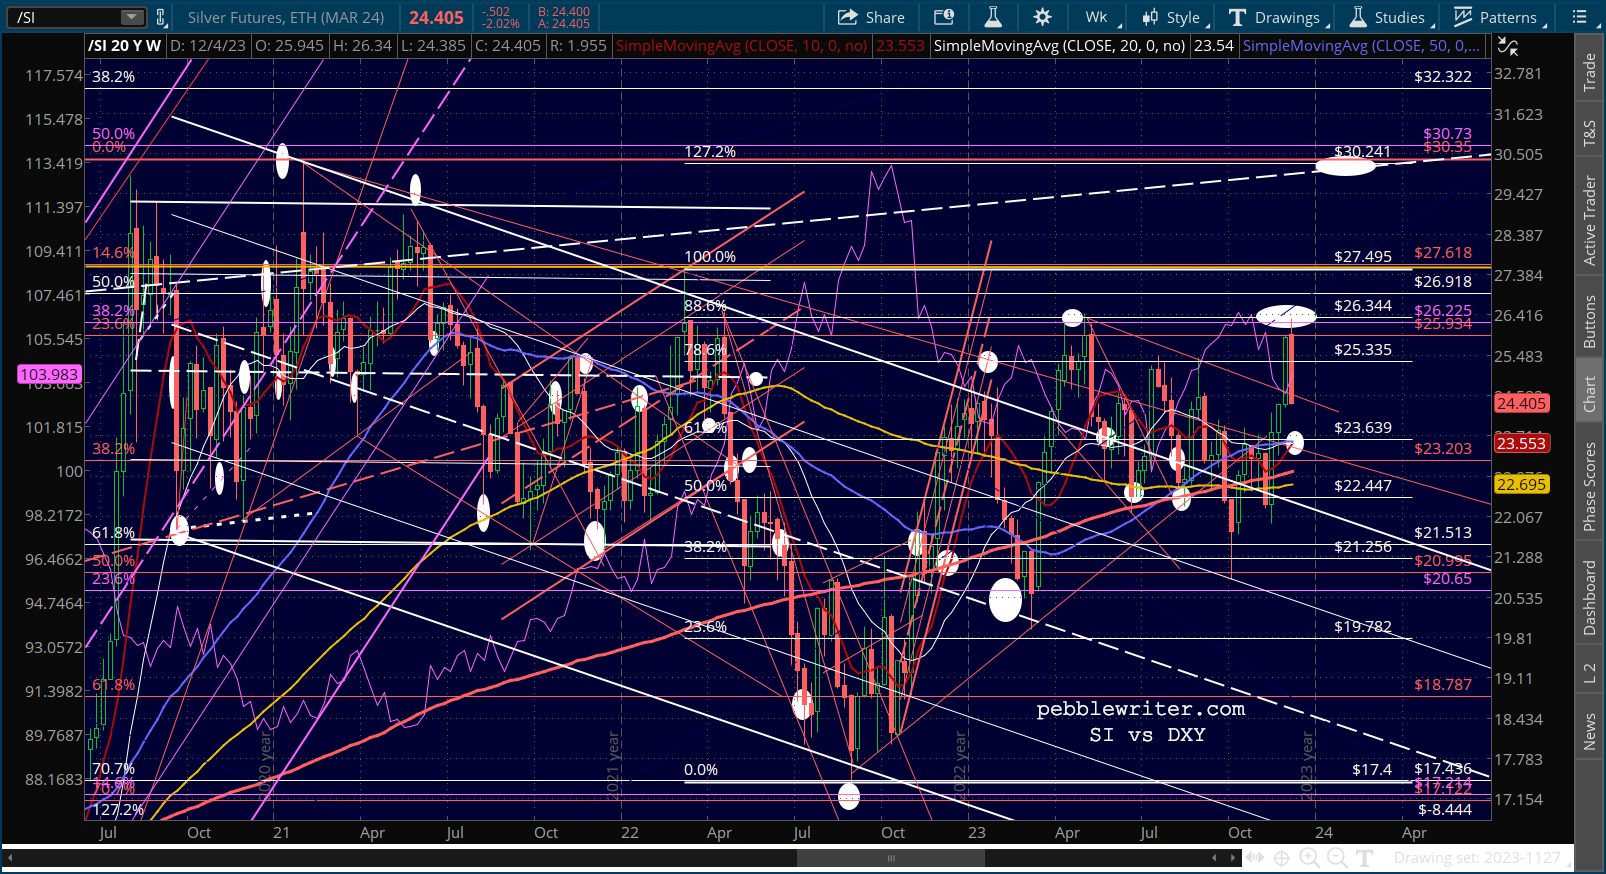Activate the crosshair pan tool icon

pos(1281,857)
